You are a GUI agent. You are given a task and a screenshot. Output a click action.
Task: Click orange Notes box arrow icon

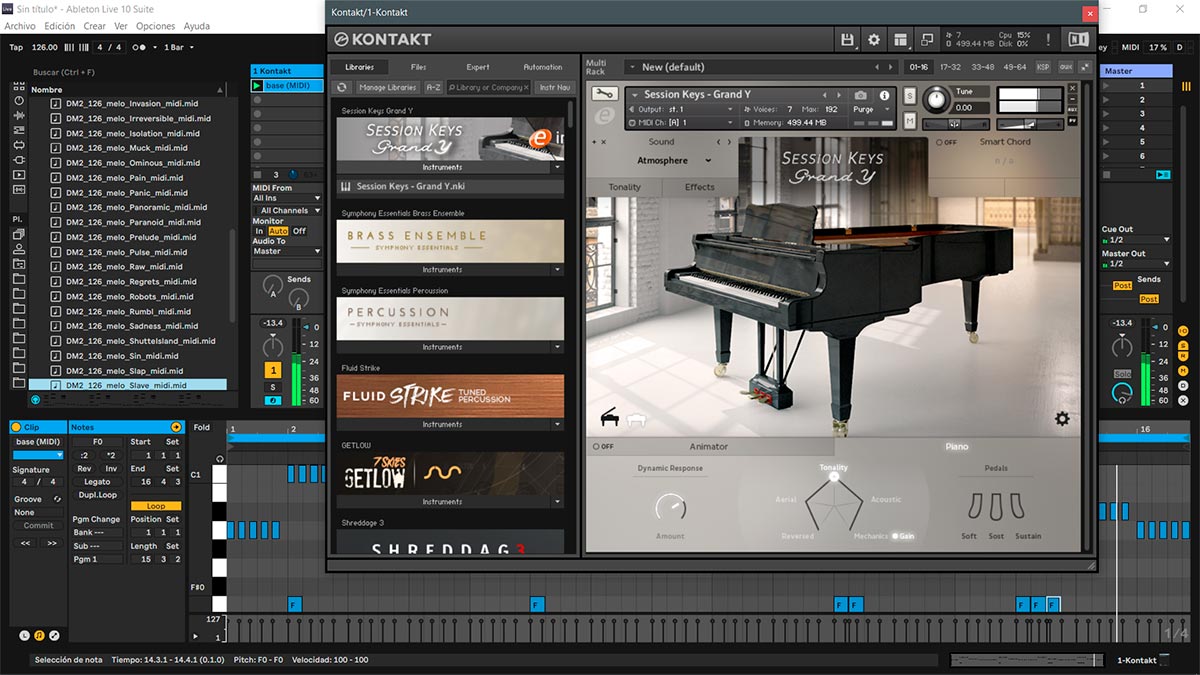[x=177, y=427]
